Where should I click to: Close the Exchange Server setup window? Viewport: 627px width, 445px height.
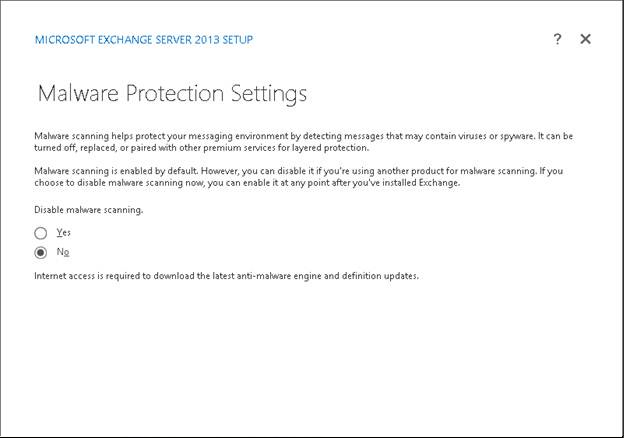click(x=586, y=39)
